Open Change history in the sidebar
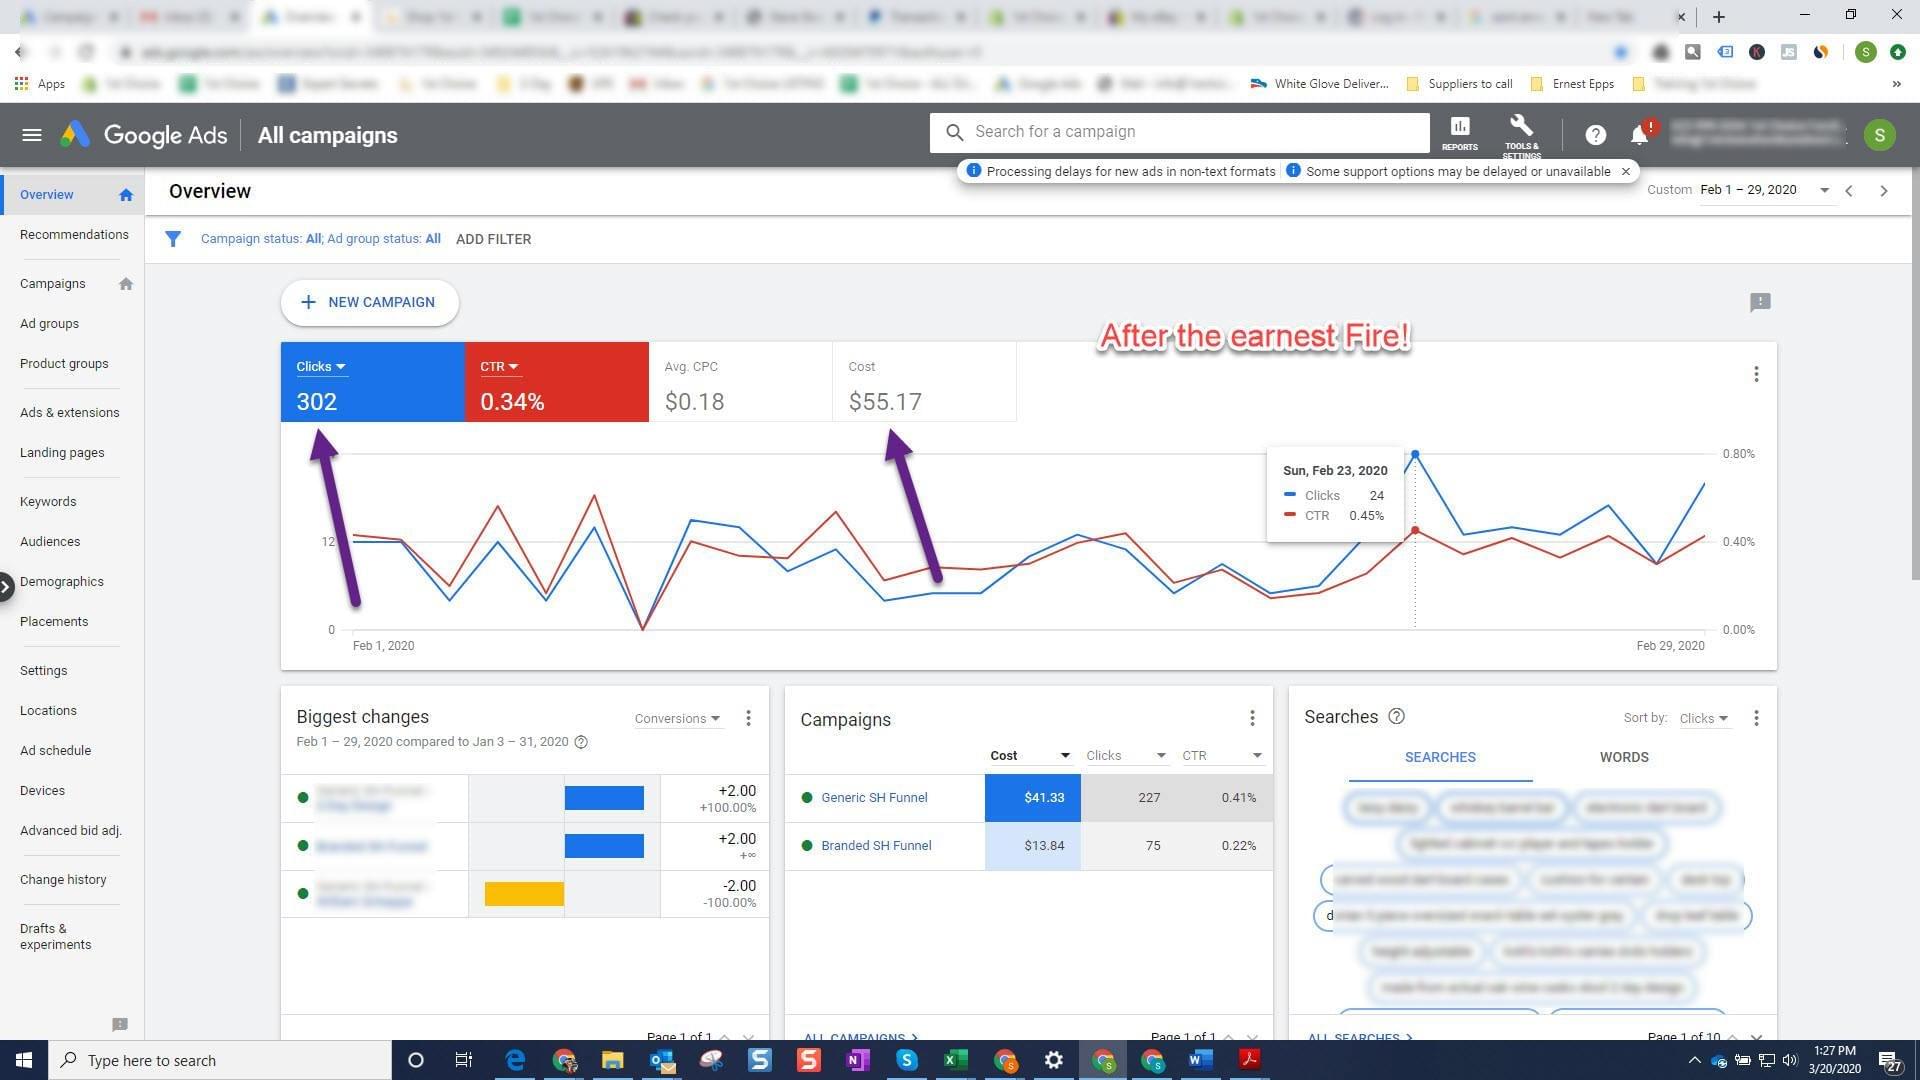The image size is (1920, 1080). [63, 880]
